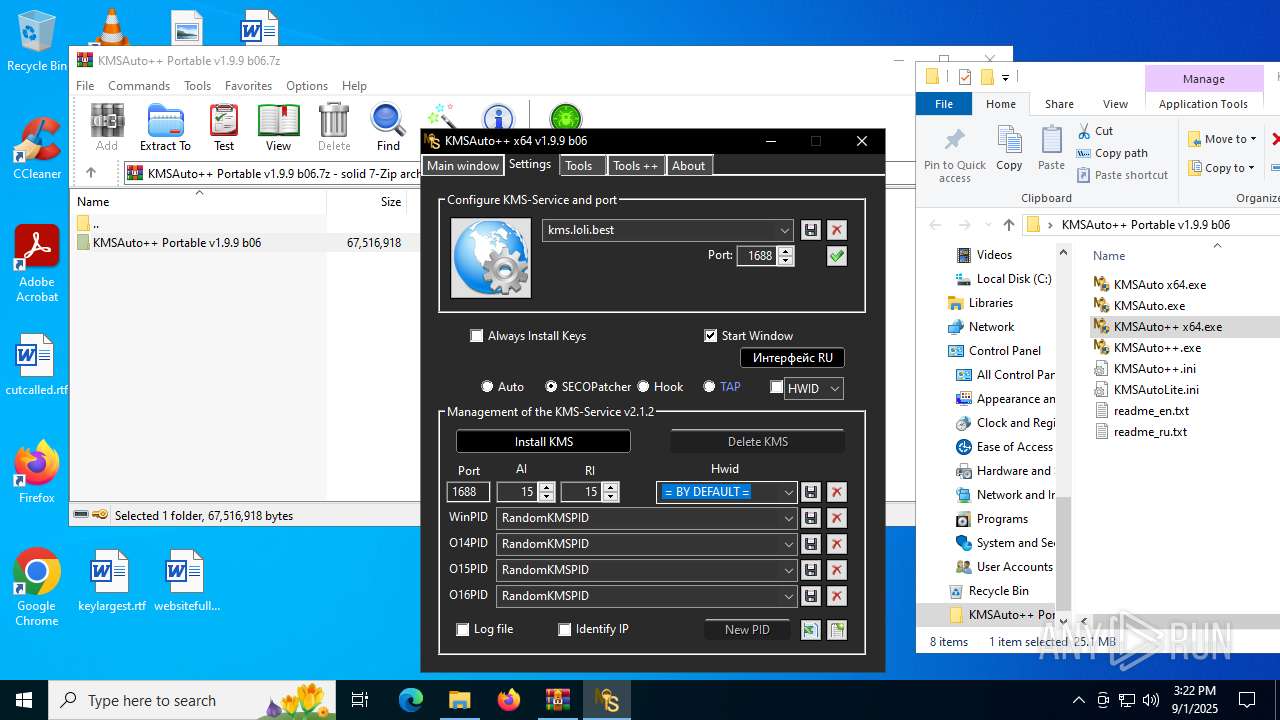Click WinRAR up one level arrow

pyautogui.click(x=90, y=173)
